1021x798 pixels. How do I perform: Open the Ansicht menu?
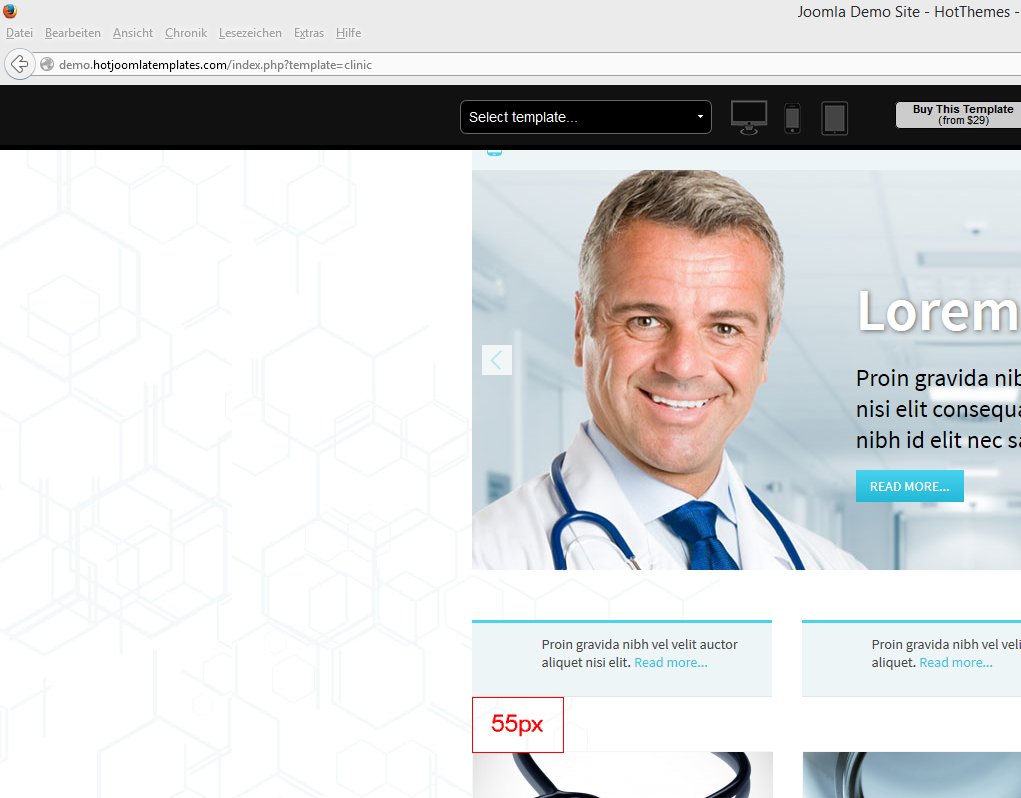133,33
